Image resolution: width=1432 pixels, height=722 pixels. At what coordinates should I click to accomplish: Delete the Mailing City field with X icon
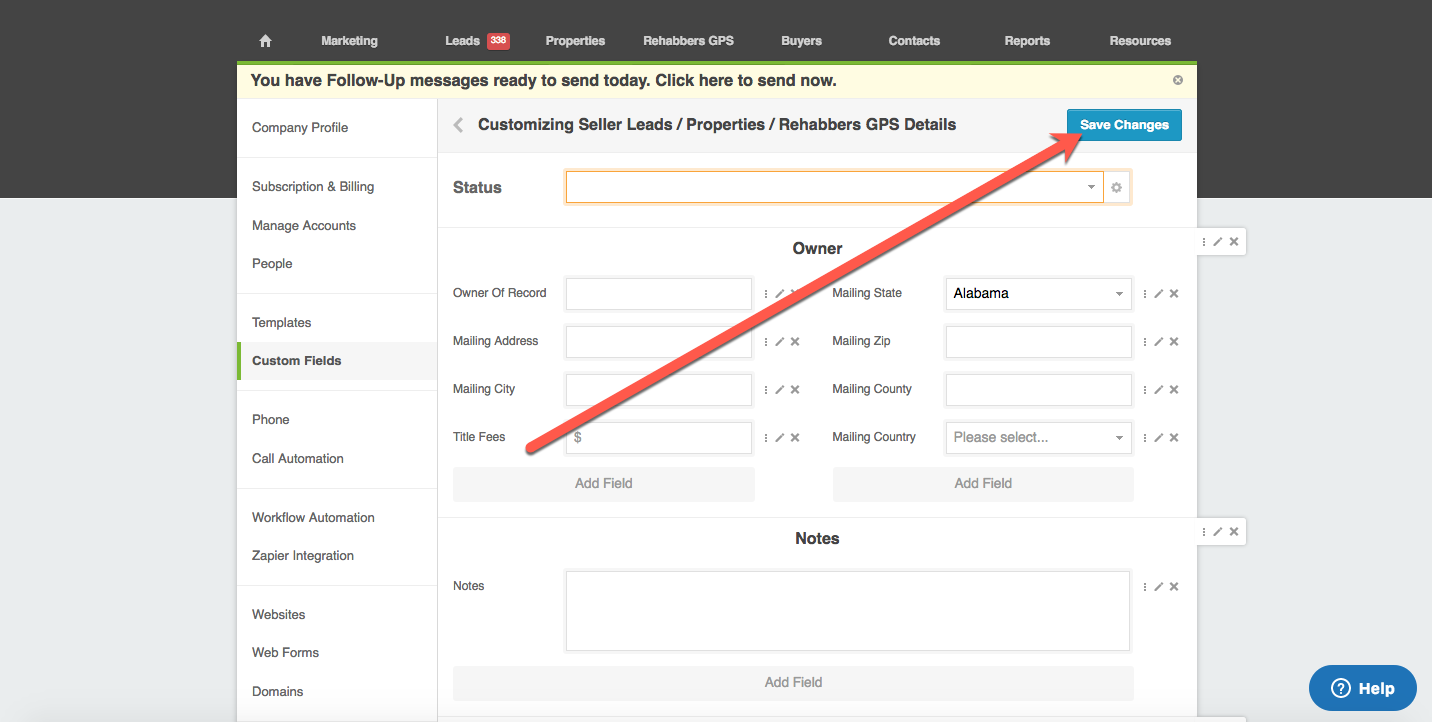pyautogui.click(x=795, y=390)
